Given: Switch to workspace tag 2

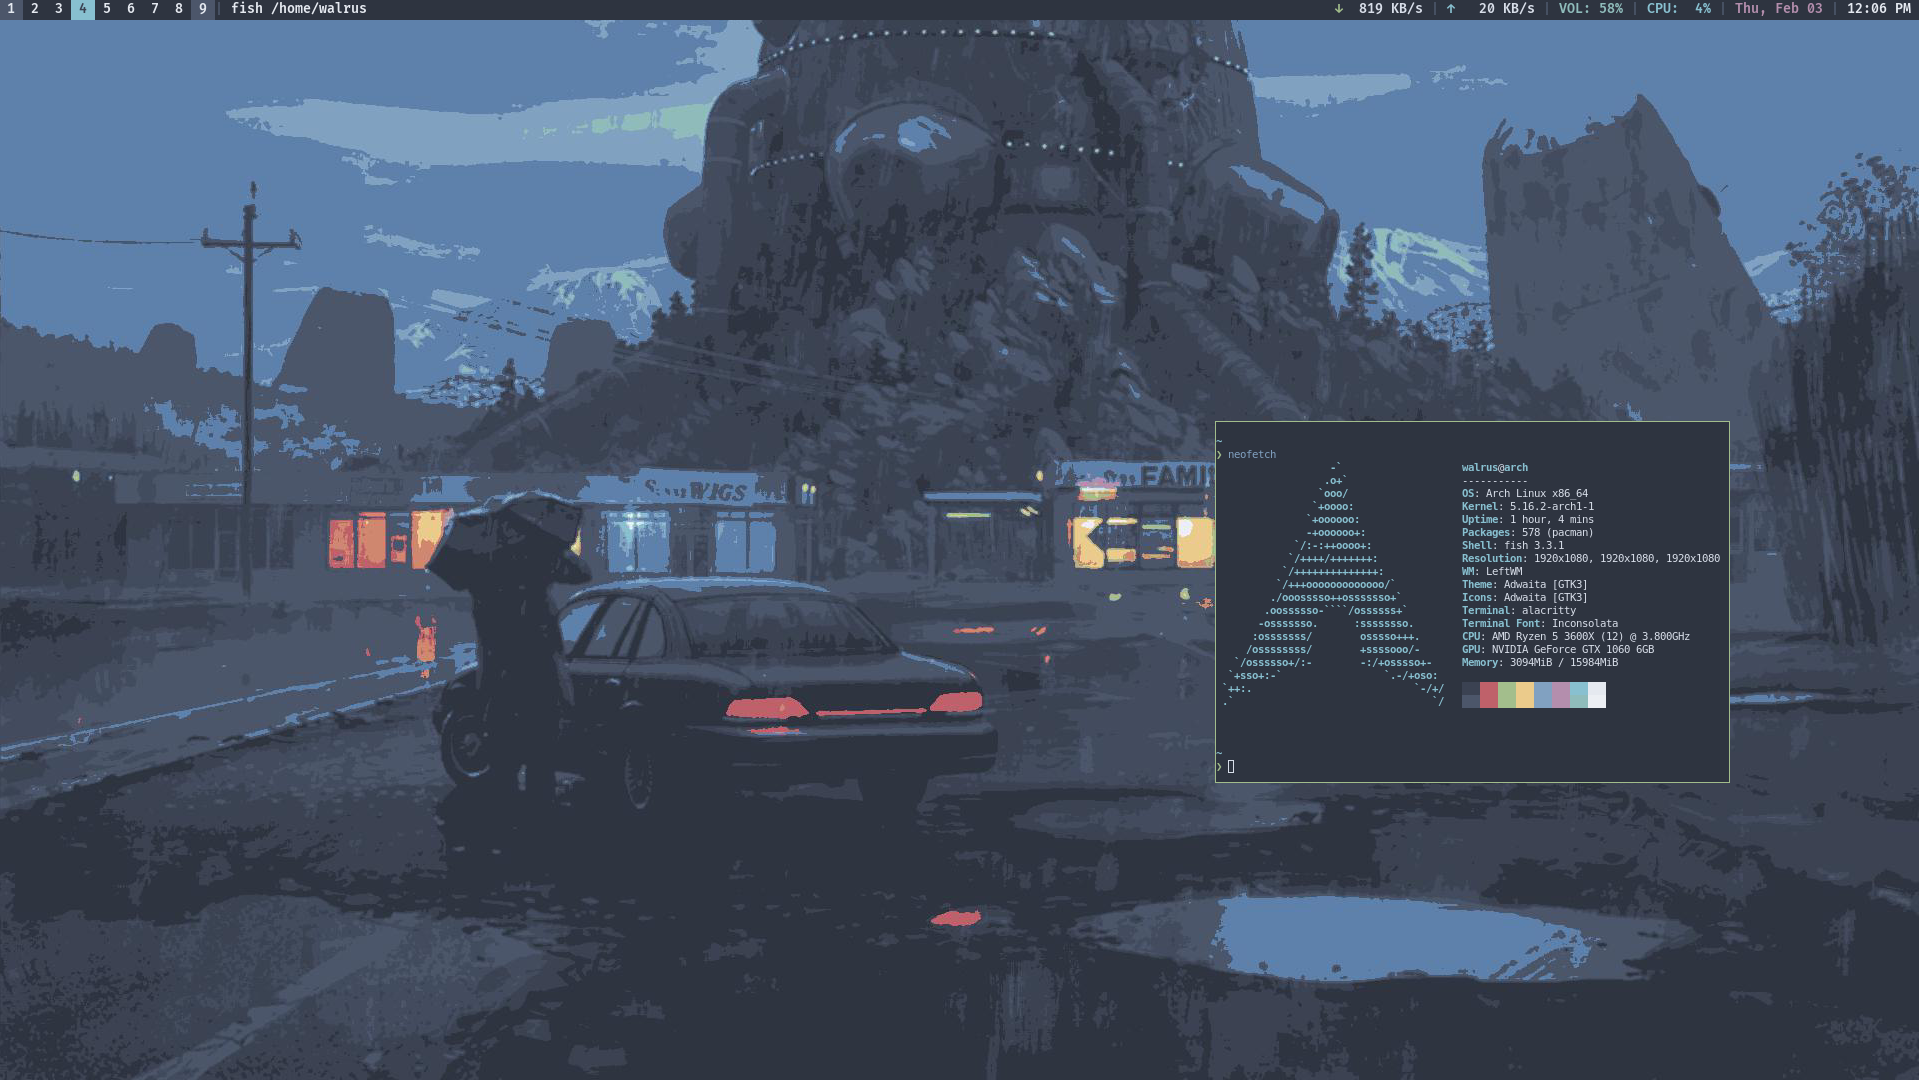Looking at the screenshot, I should [35, 9].
